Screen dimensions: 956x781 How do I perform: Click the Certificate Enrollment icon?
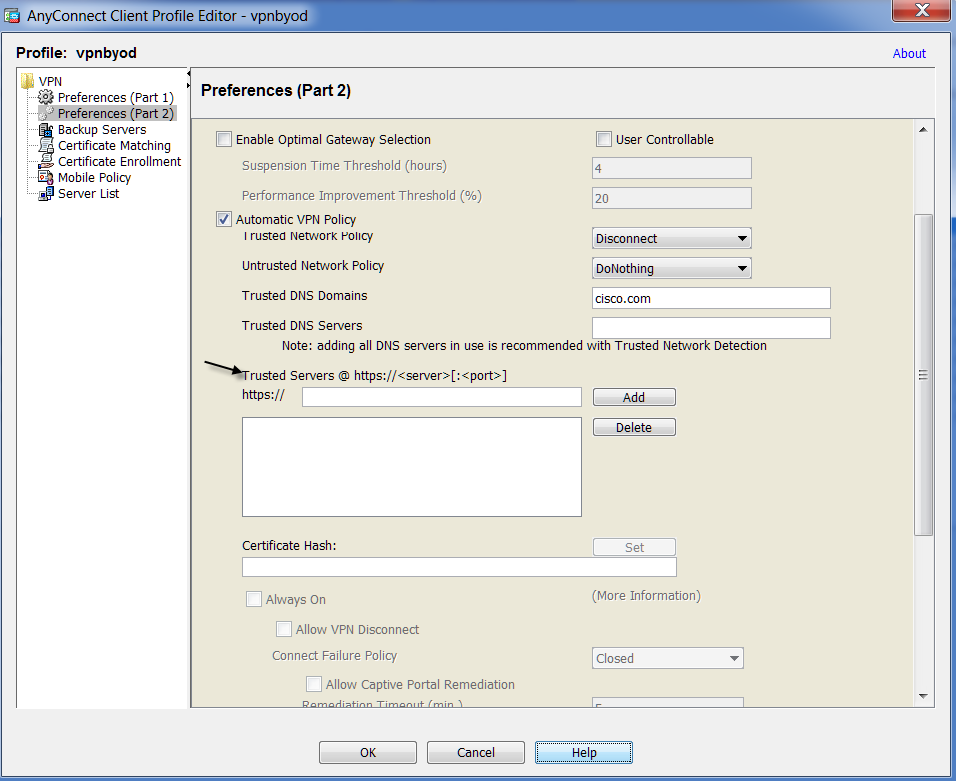(x=46, y=161)
